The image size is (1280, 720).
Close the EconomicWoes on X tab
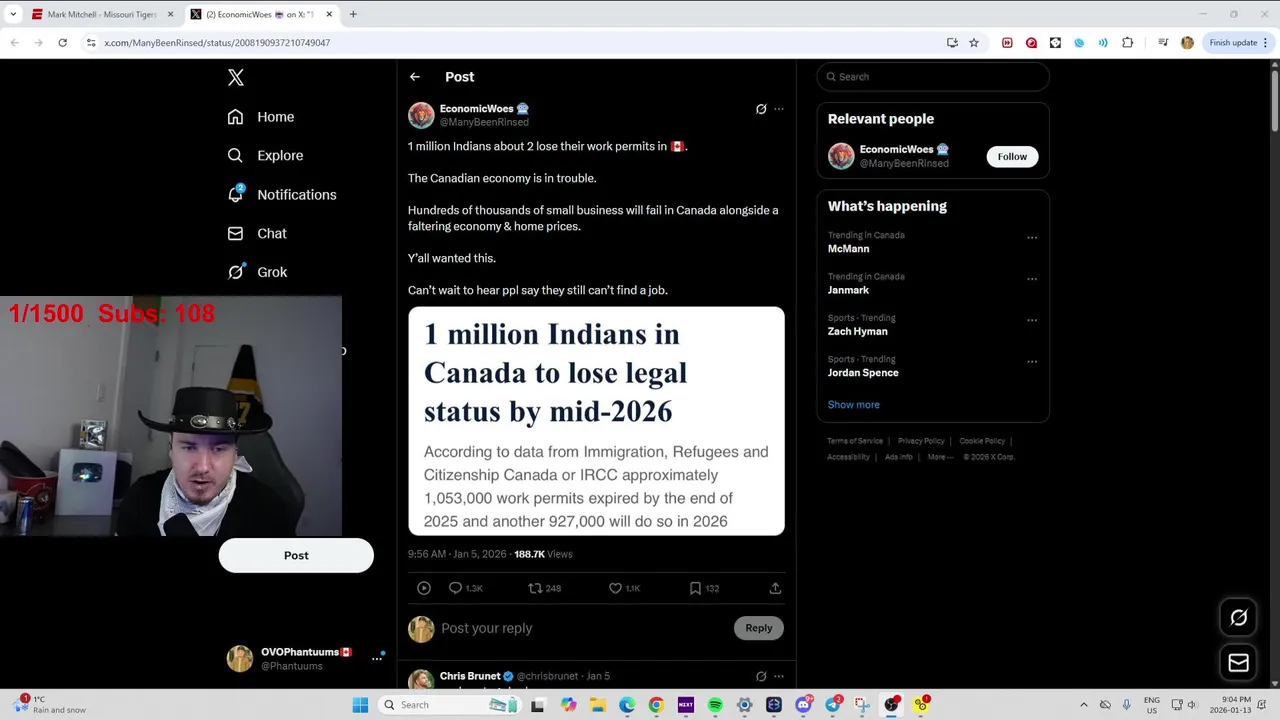click(x=329, y=14)
